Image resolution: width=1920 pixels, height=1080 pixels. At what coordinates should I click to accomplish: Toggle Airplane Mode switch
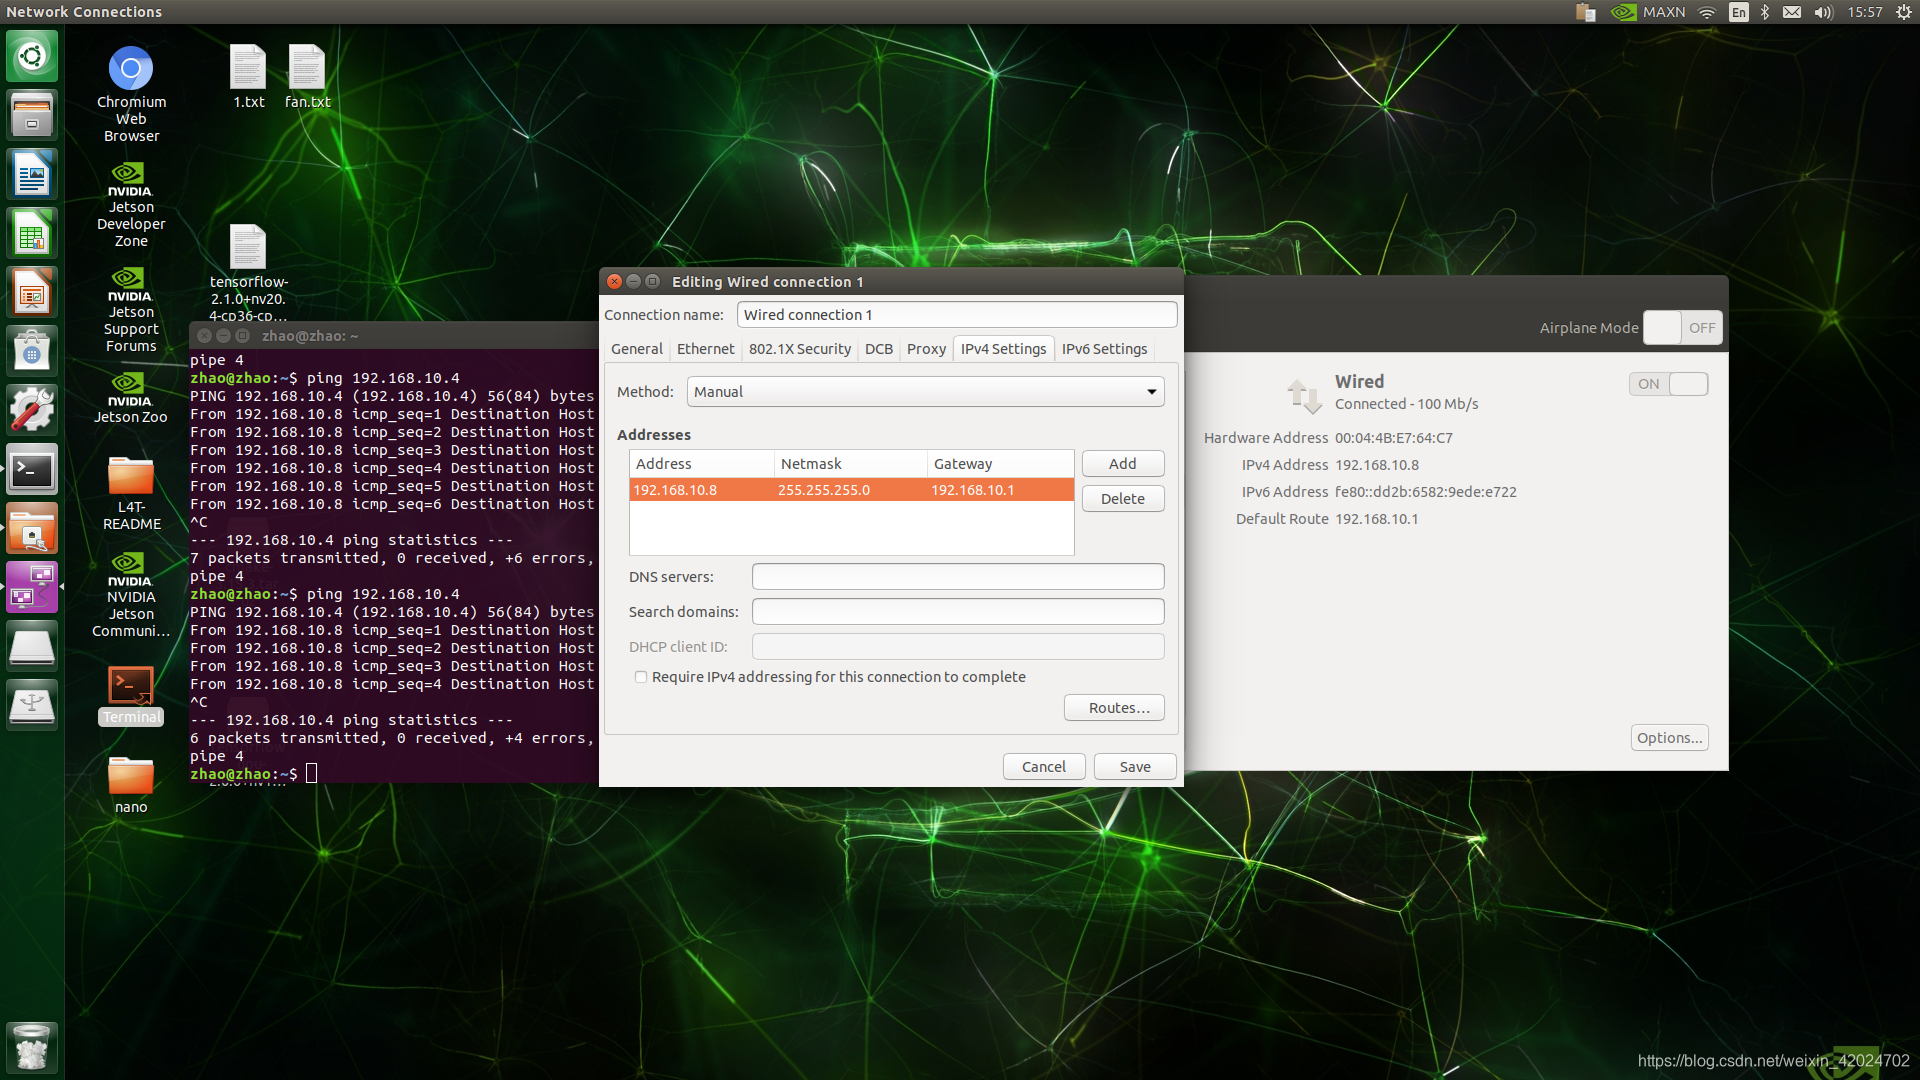click(x=1682, y=328)
